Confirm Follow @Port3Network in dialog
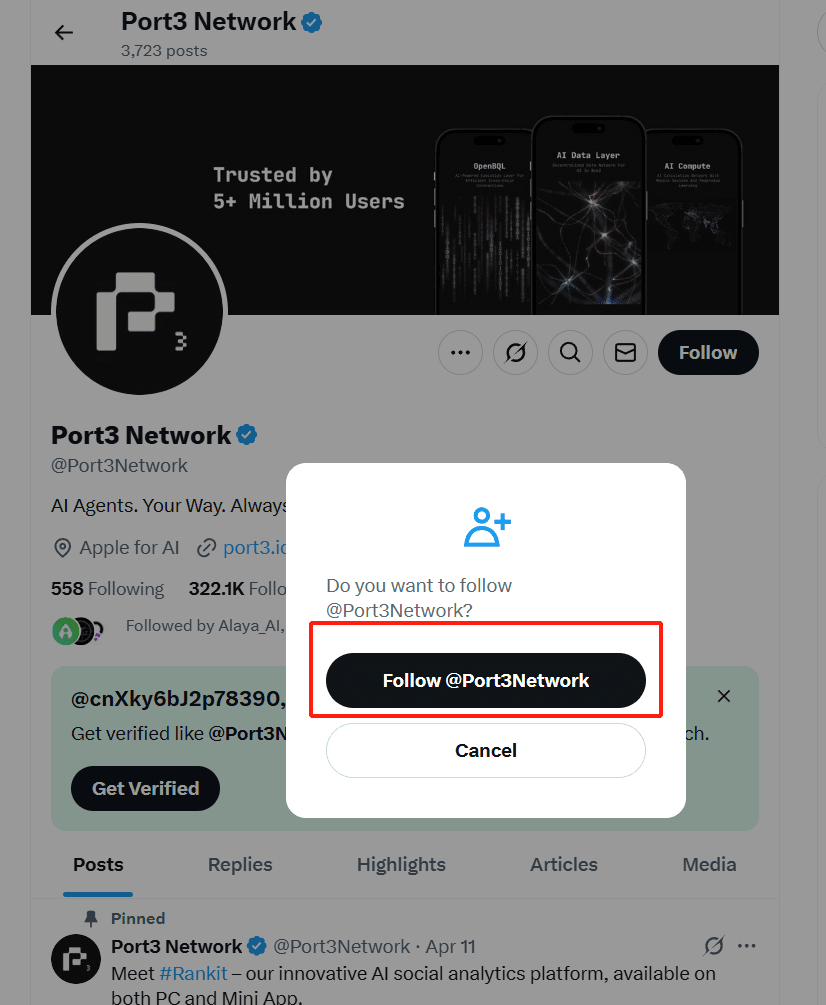The width and height of the screenshot is (826, 1005). click(486, 681)
